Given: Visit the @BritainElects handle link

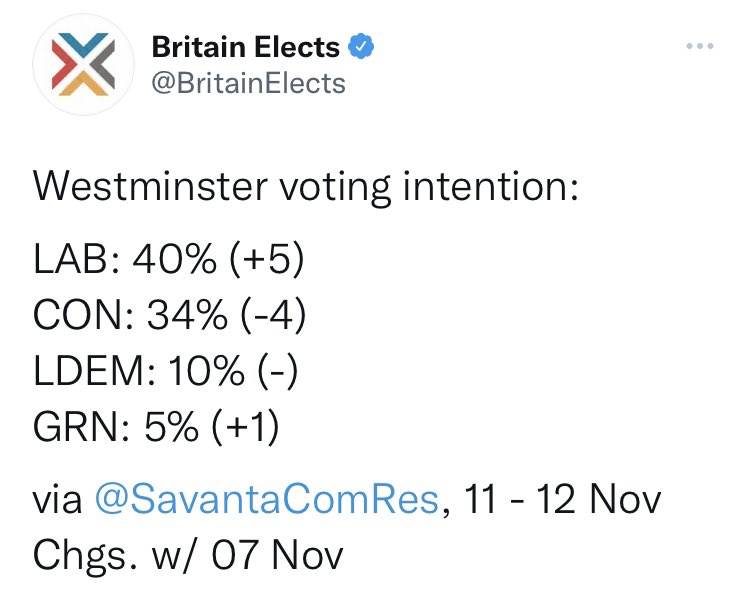Looking at the screenshot, I should tap(248, 83).
